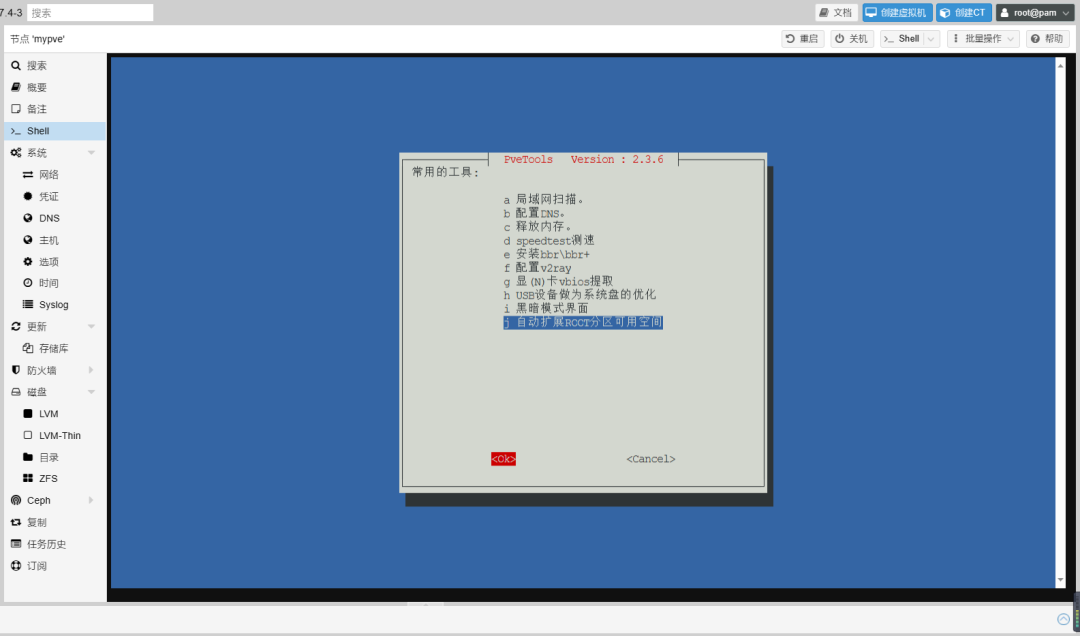Expand the 防火墙 section arrow
The width and height of the screenshot is (1080, 636).
click(91, 370)
